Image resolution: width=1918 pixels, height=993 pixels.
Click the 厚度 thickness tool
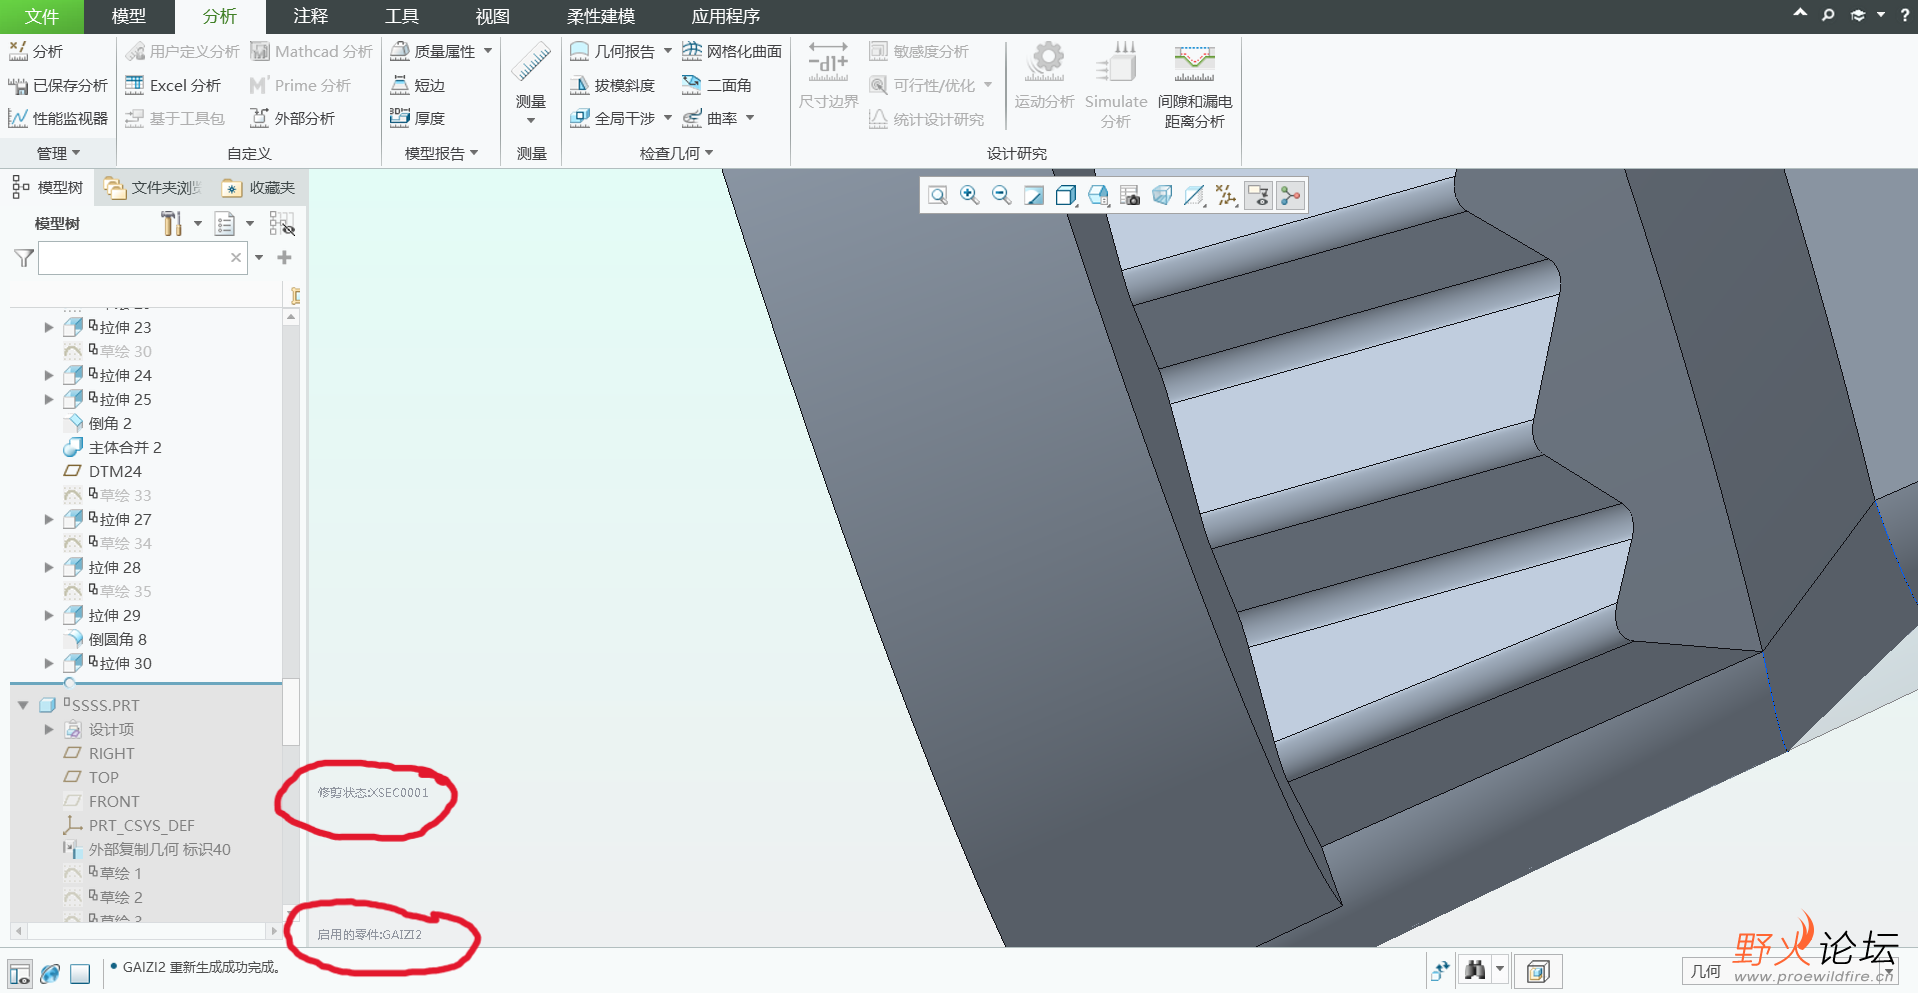click(x=418, y=118)
